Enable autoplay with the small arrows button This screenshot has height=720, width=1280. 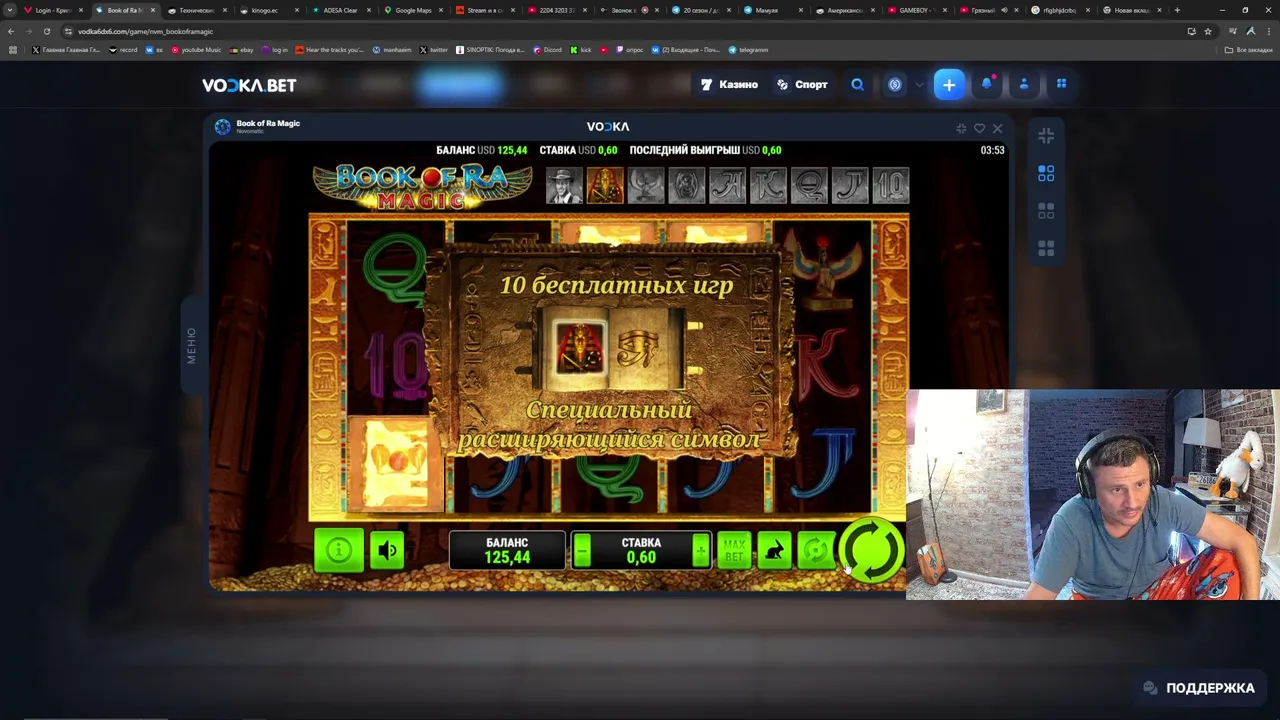click(816, 550)
